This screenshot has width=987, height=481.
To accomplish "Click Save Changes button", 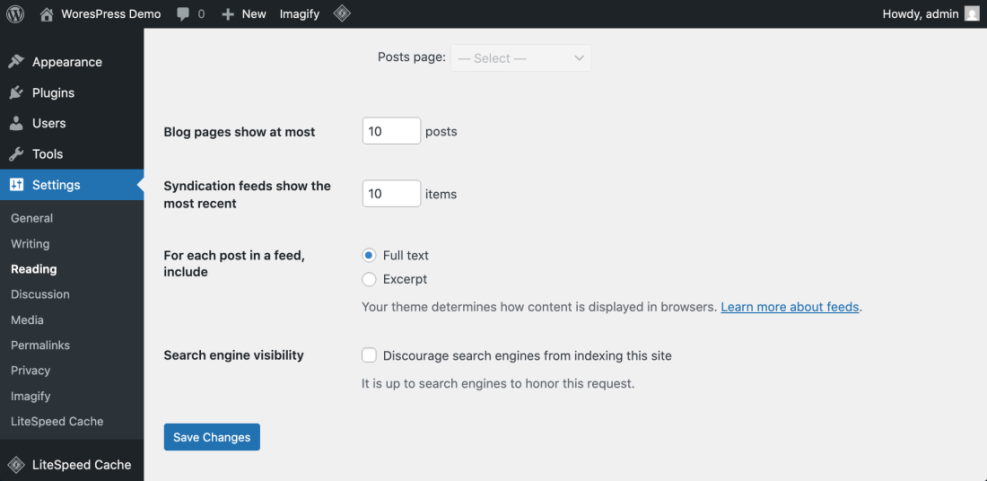I will coord(212,437).
